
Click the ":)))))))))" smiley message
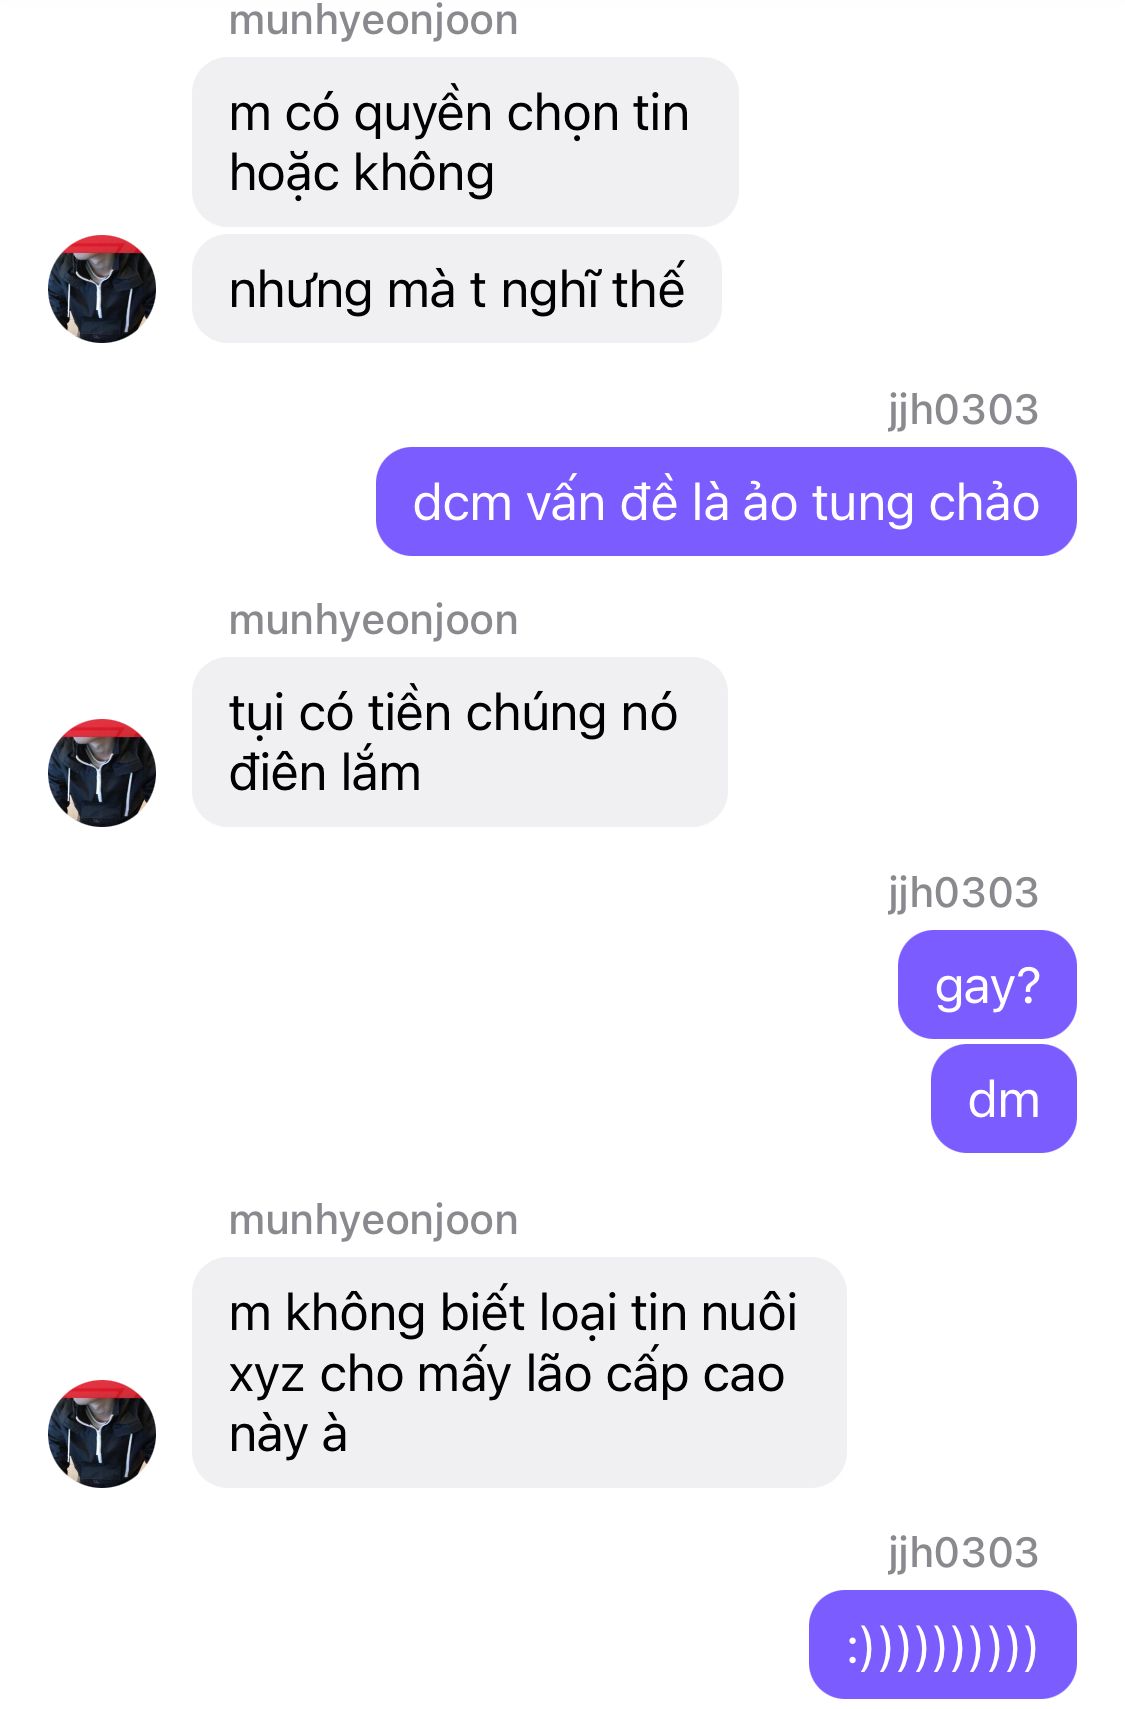[x=943, y=1645]
